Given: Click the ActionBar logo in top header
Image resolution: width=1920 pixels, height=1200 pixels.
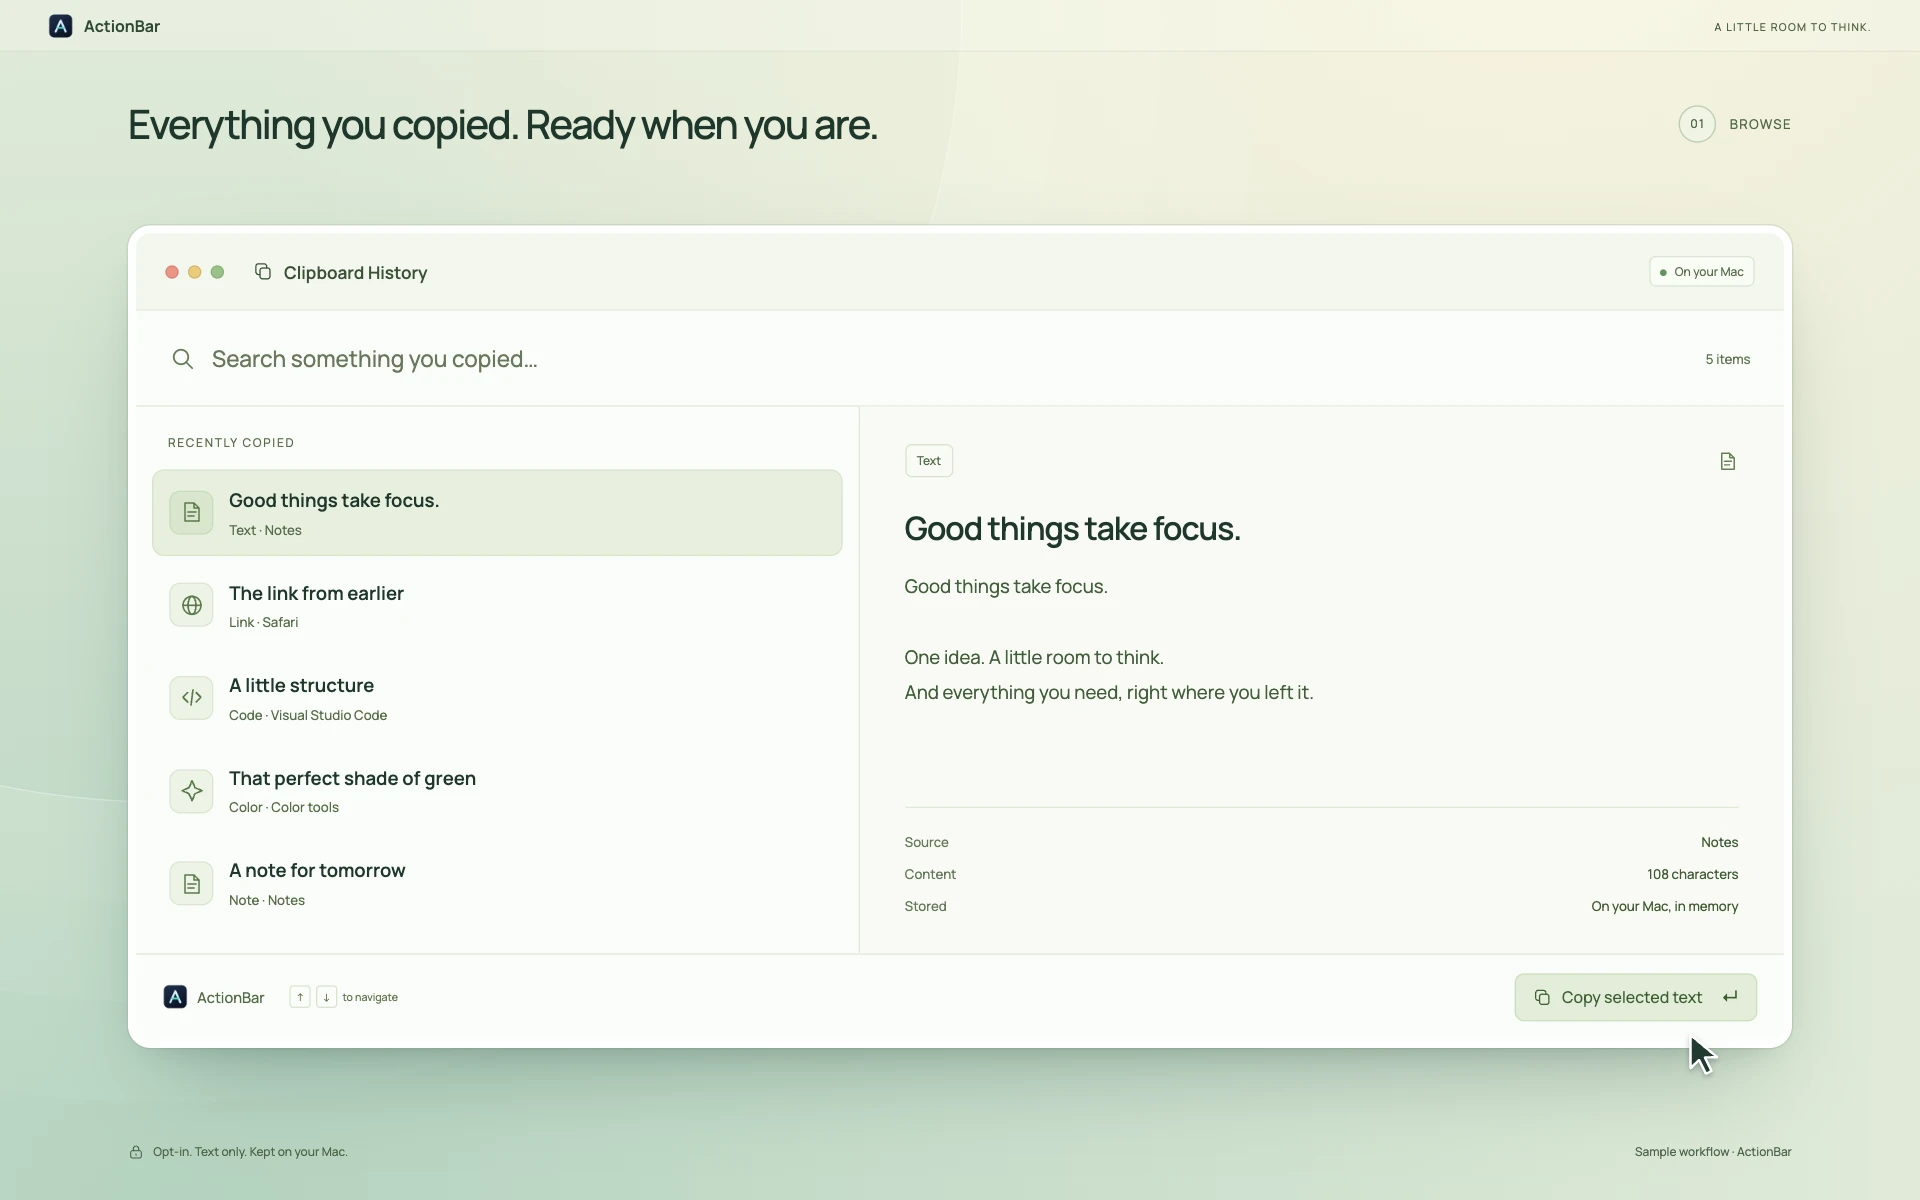Looking at the screenshot, I should coord(60,26).
